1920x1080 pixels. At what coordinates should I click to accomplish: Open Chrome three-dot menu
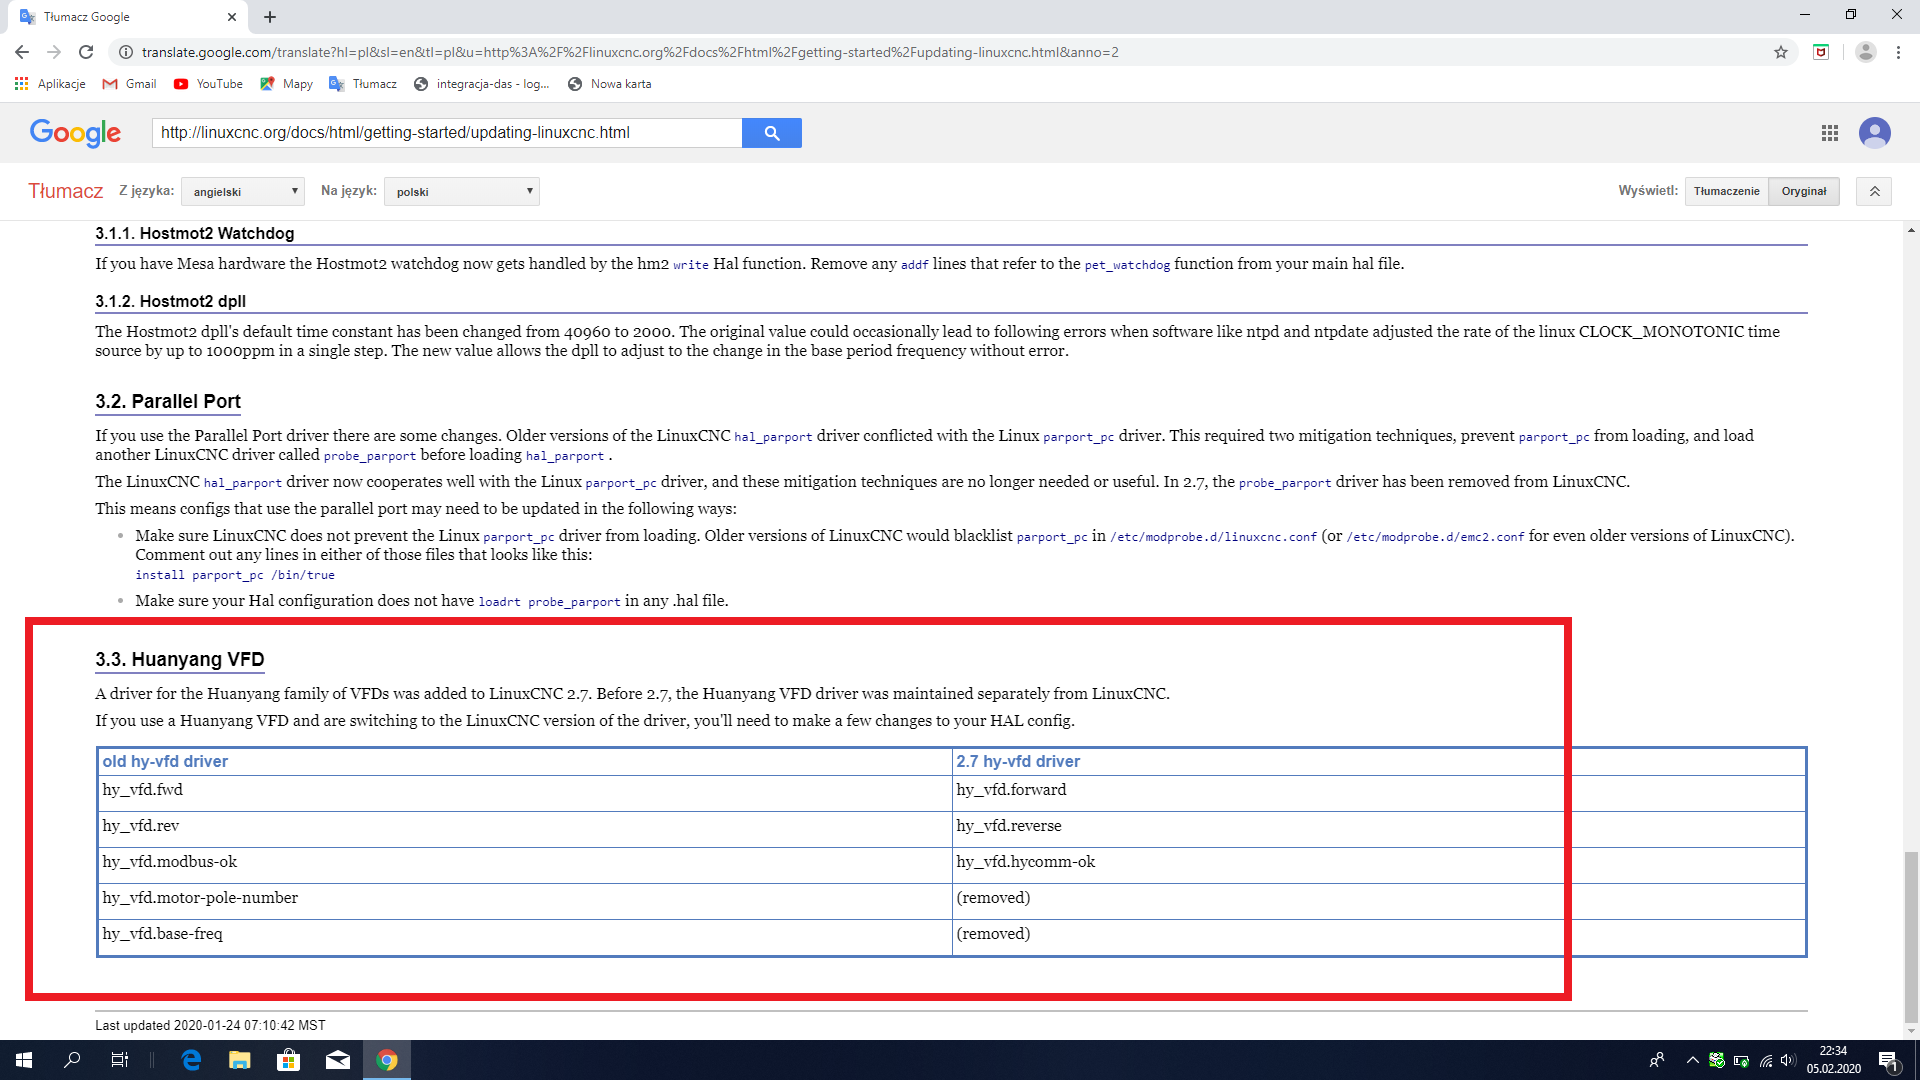1898,52
